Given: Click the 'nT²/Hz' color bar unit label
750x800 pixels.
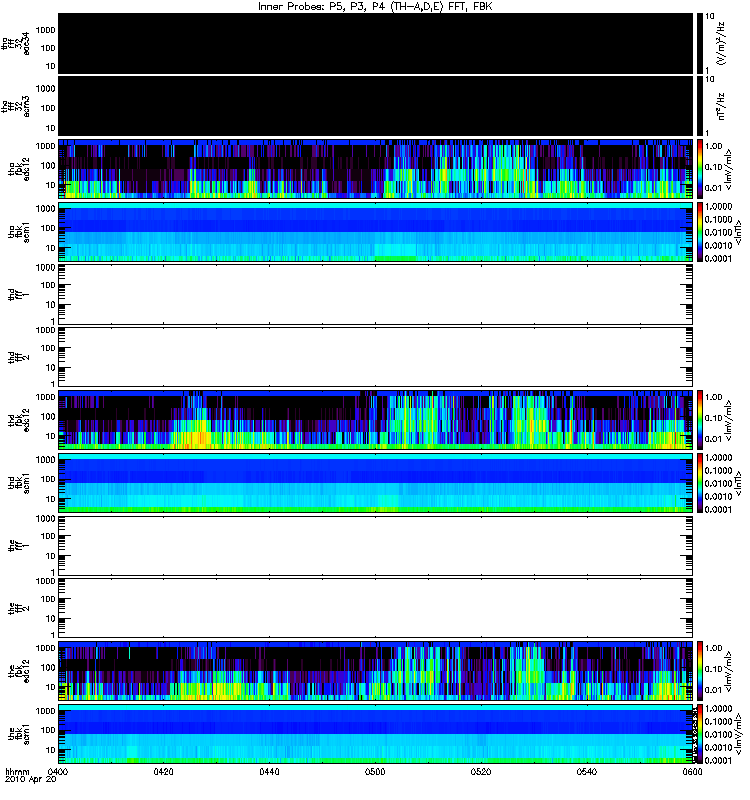Looking at the screenshot, I should [721, 106].
